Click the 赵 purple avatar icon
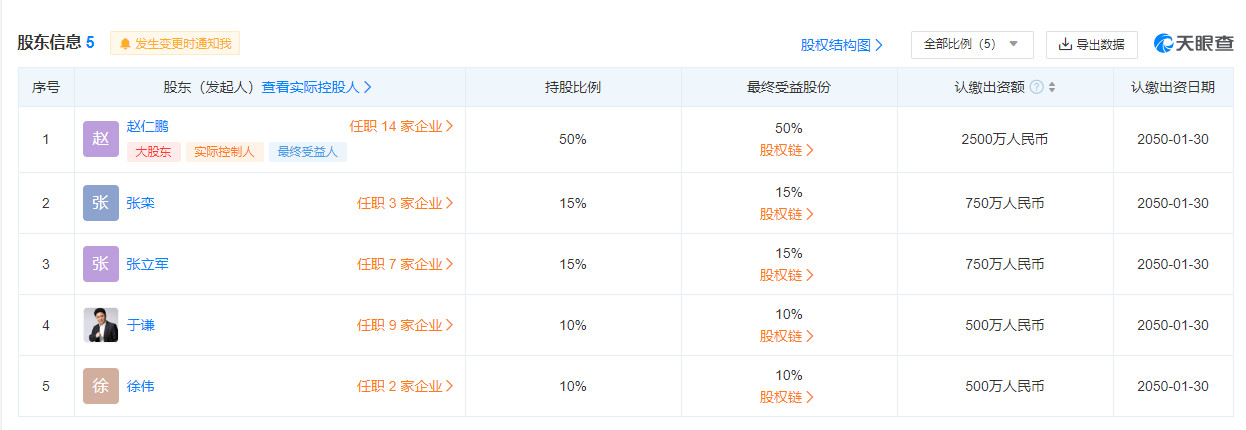Image resolution: width=1246 pixels, height=430 pixels. click(101, 139)
